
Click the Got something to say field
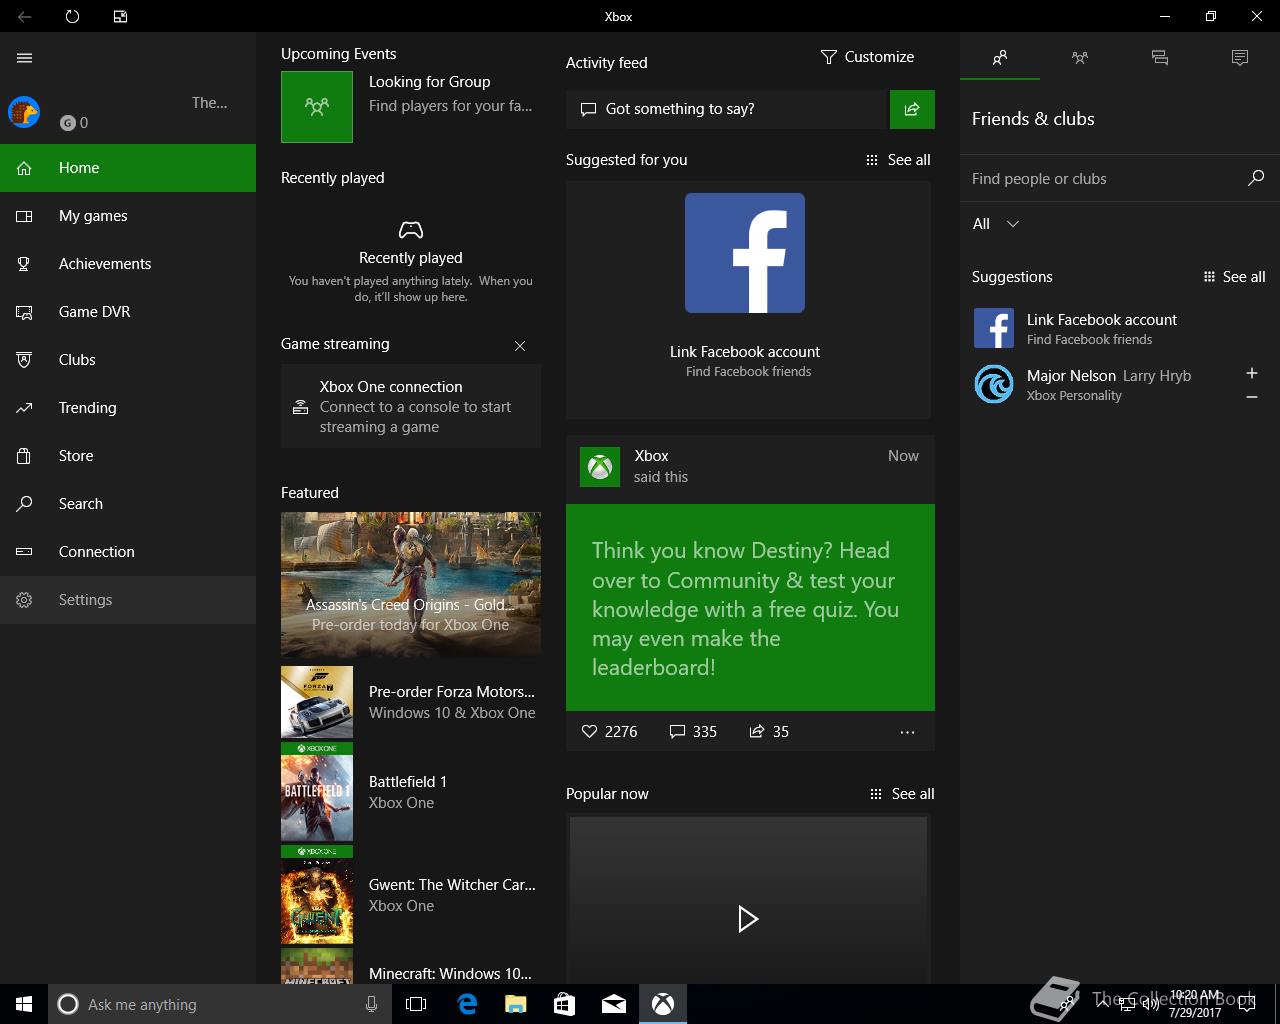click(x=727, y=109)
